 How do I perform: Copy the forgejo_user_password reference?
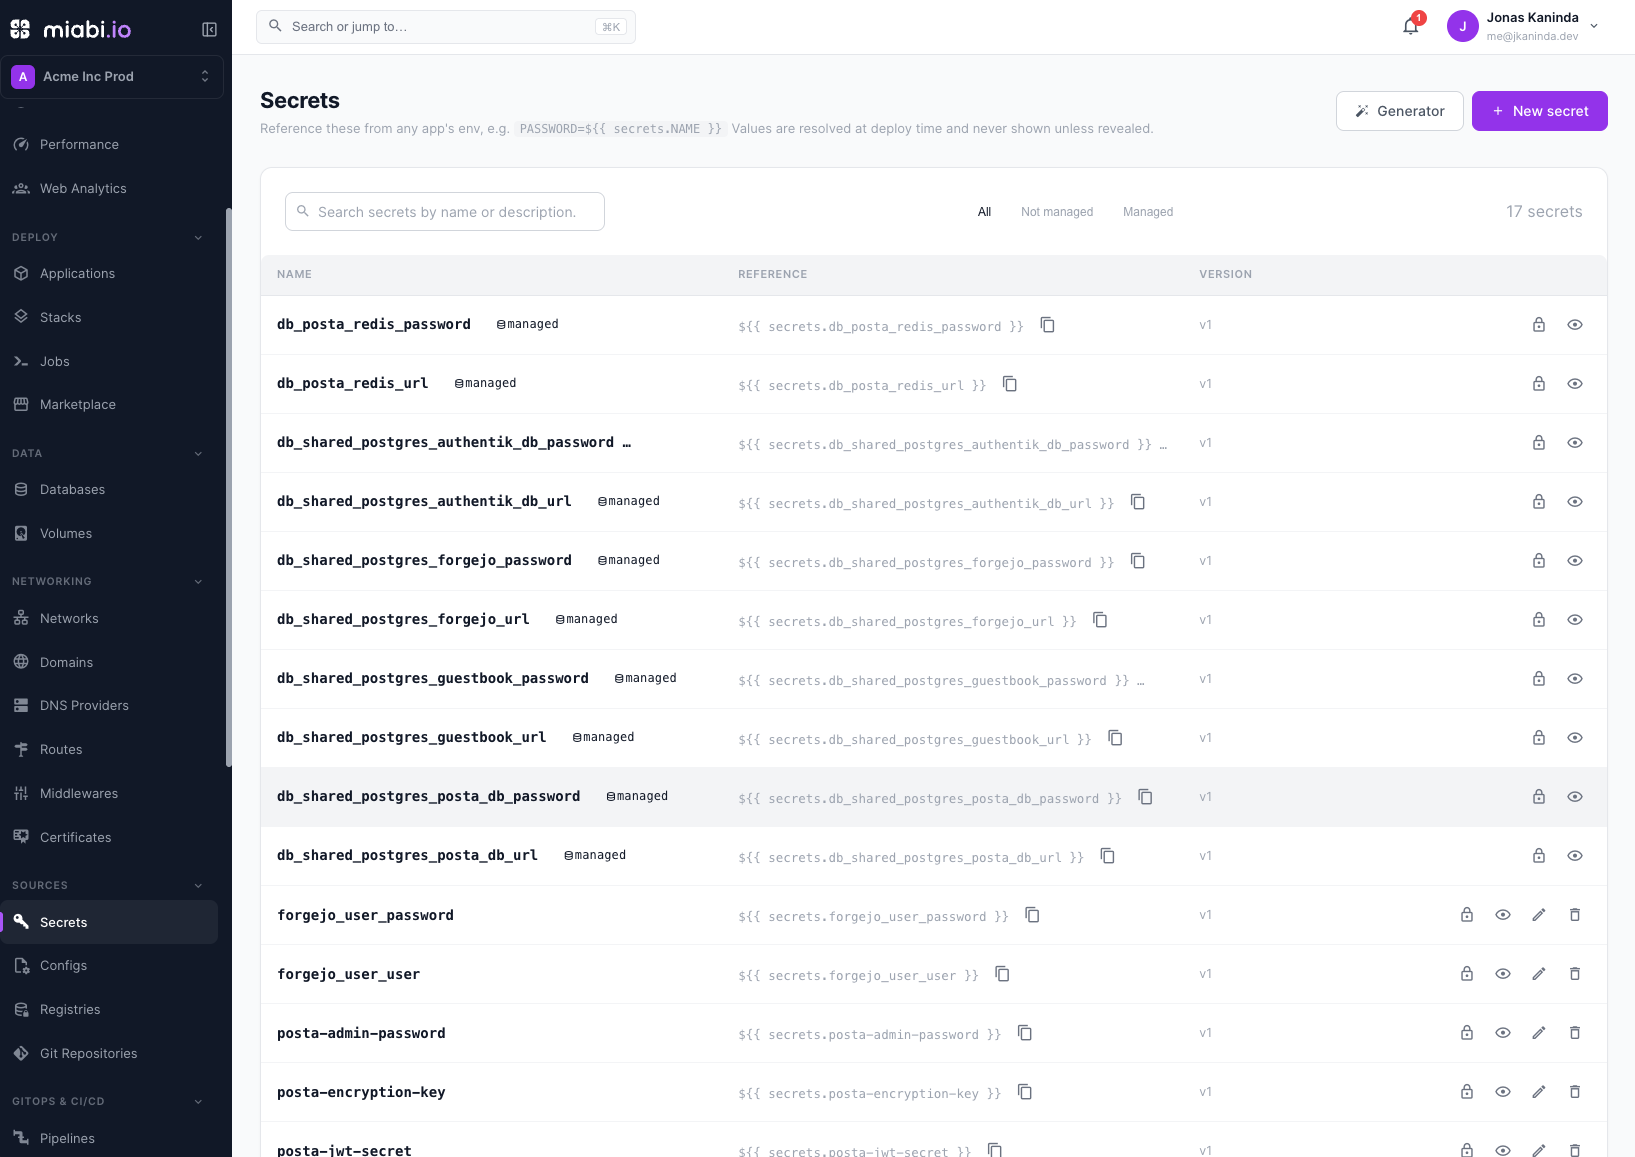click(1032, 915)
